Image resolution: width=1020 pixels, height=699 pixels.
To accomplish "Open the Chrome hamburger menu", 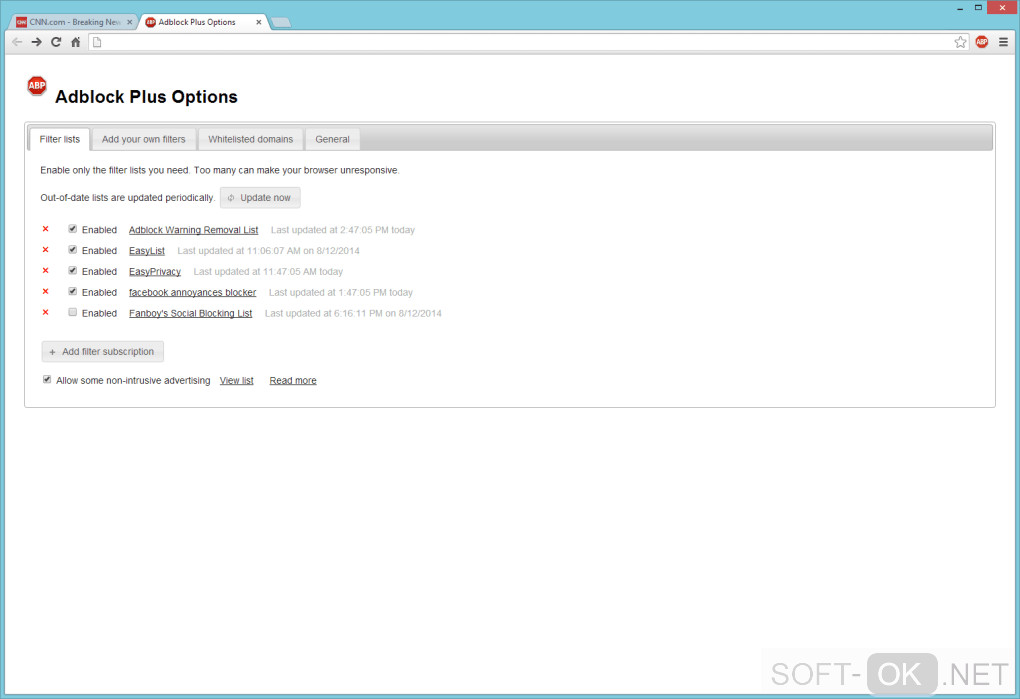I will click(1003, 42).
